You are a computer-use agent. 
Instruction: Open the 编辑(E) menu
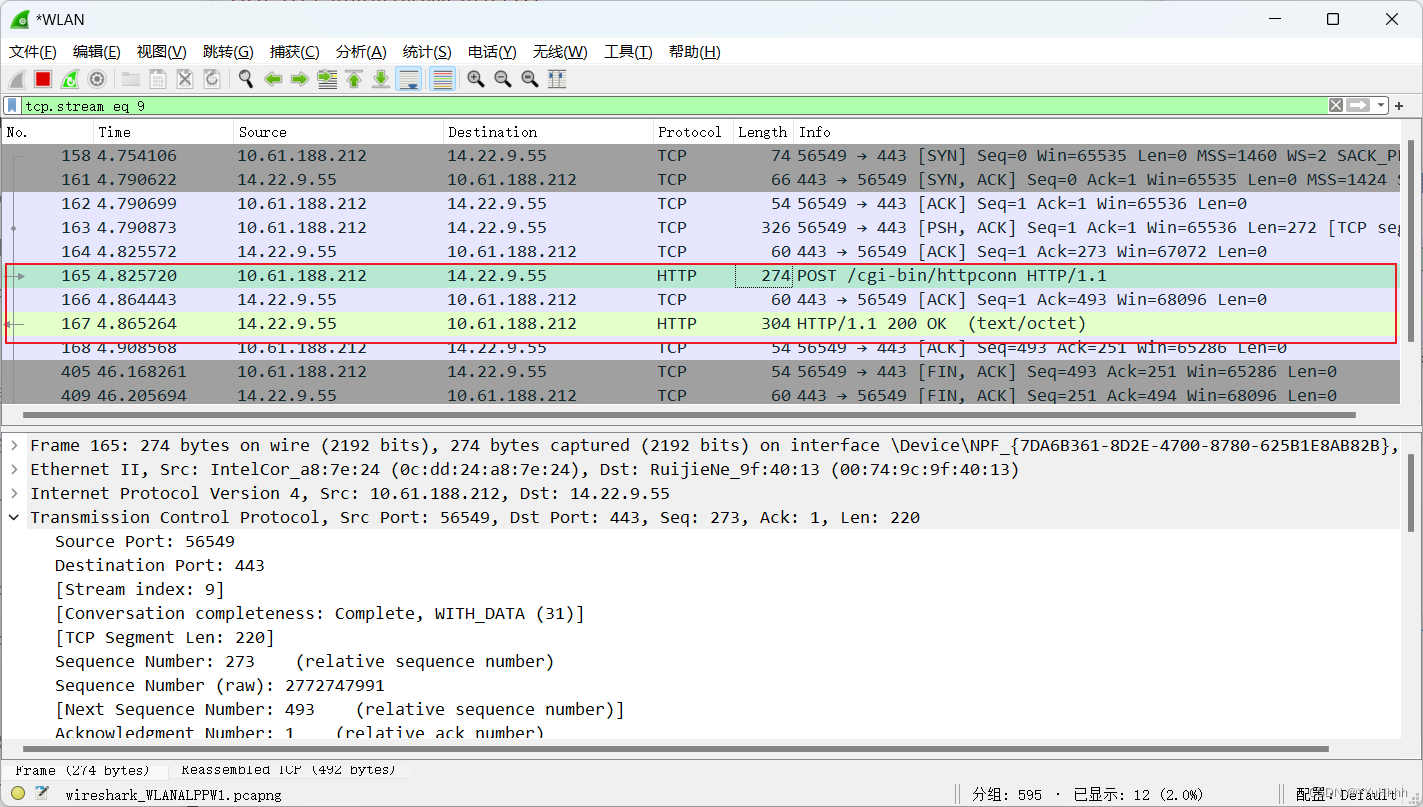(x=97, y=52)
